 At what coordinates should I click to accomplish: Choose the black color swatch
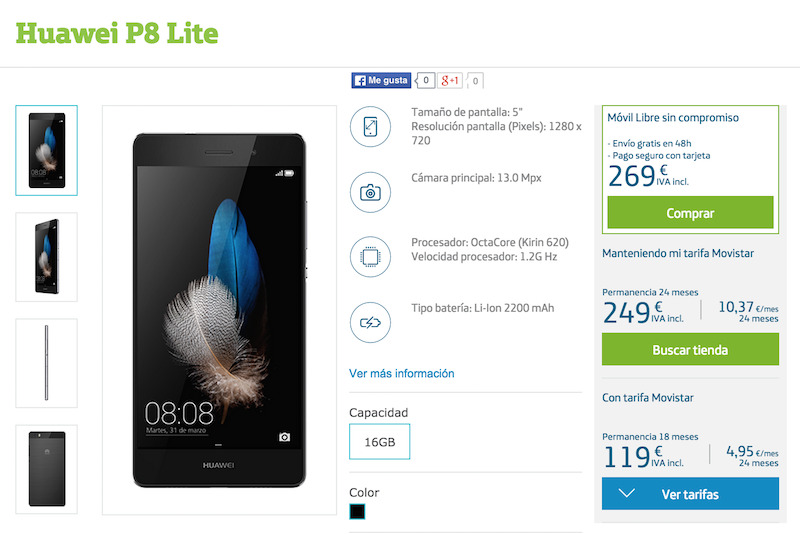point(357,511)
